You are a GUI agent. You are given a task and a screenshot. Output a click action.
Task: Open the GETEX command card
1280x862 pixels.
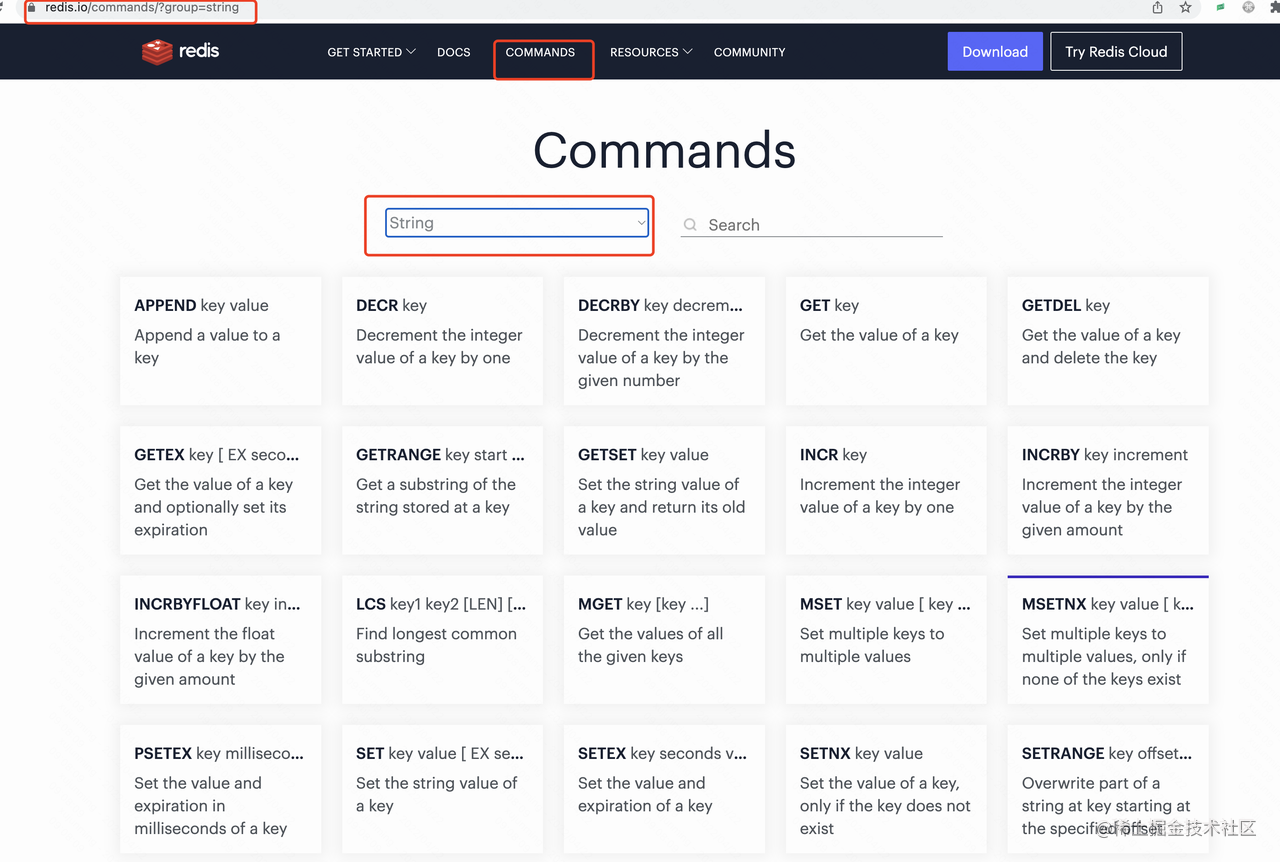[x=221, y=490]
